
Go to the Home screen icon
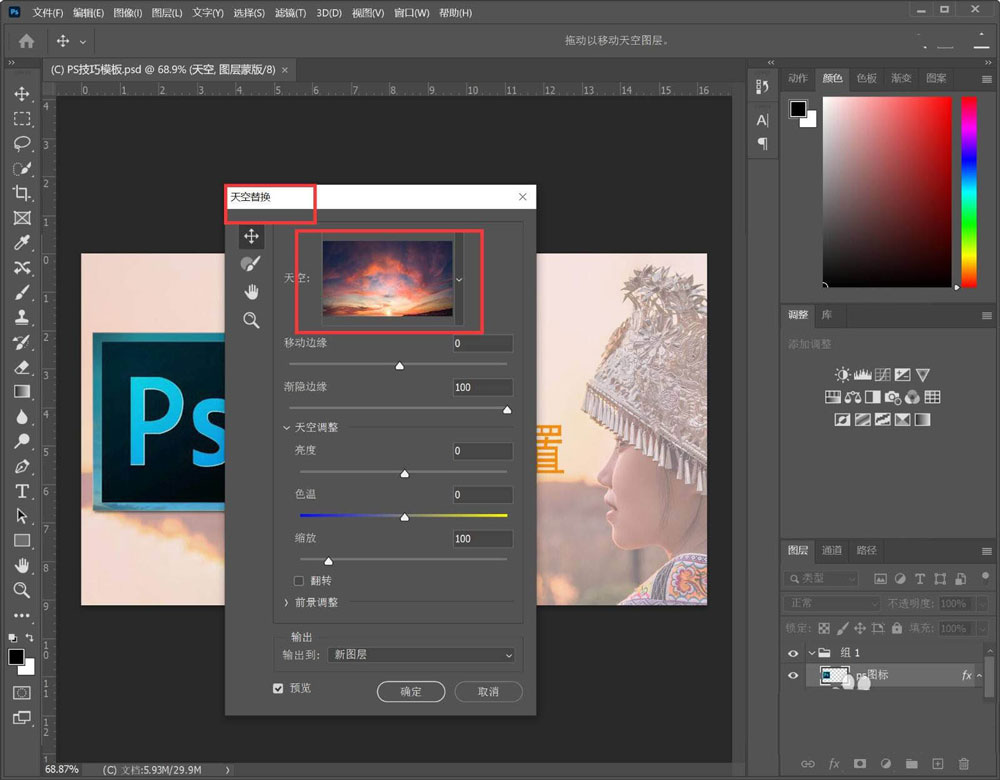[26, 41]
